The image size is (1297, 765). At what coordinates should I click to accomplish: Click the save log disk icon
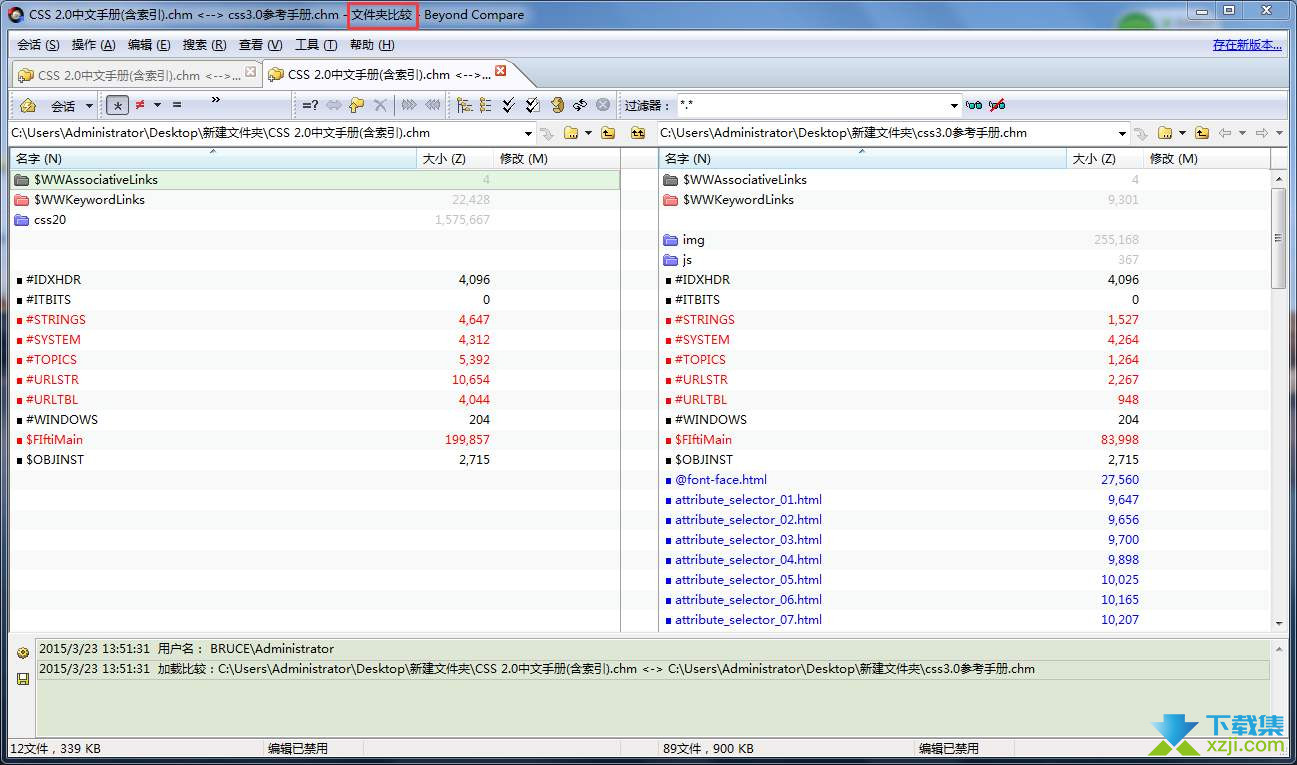pos(23,679)
